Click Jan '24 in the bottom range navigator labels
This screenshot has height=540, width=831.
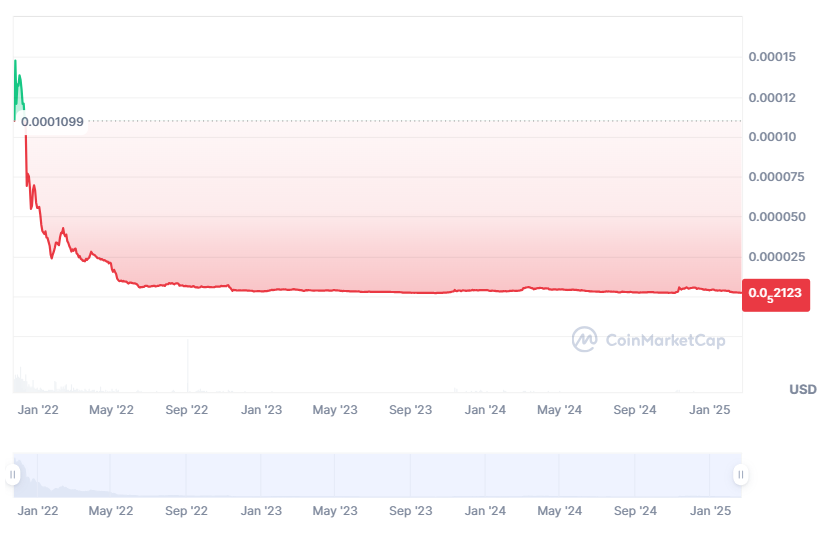coord(485,511)
